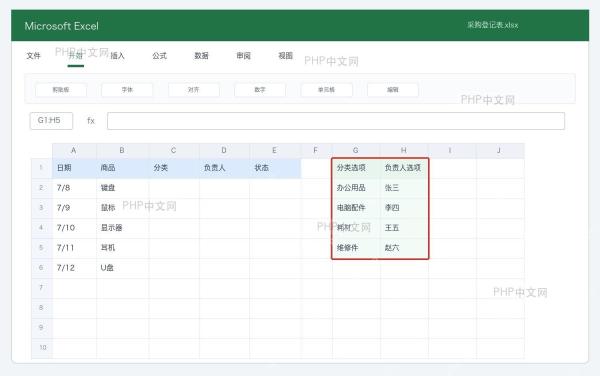
Task: Click into the formula bar input
Action: [x=336, y=121]
